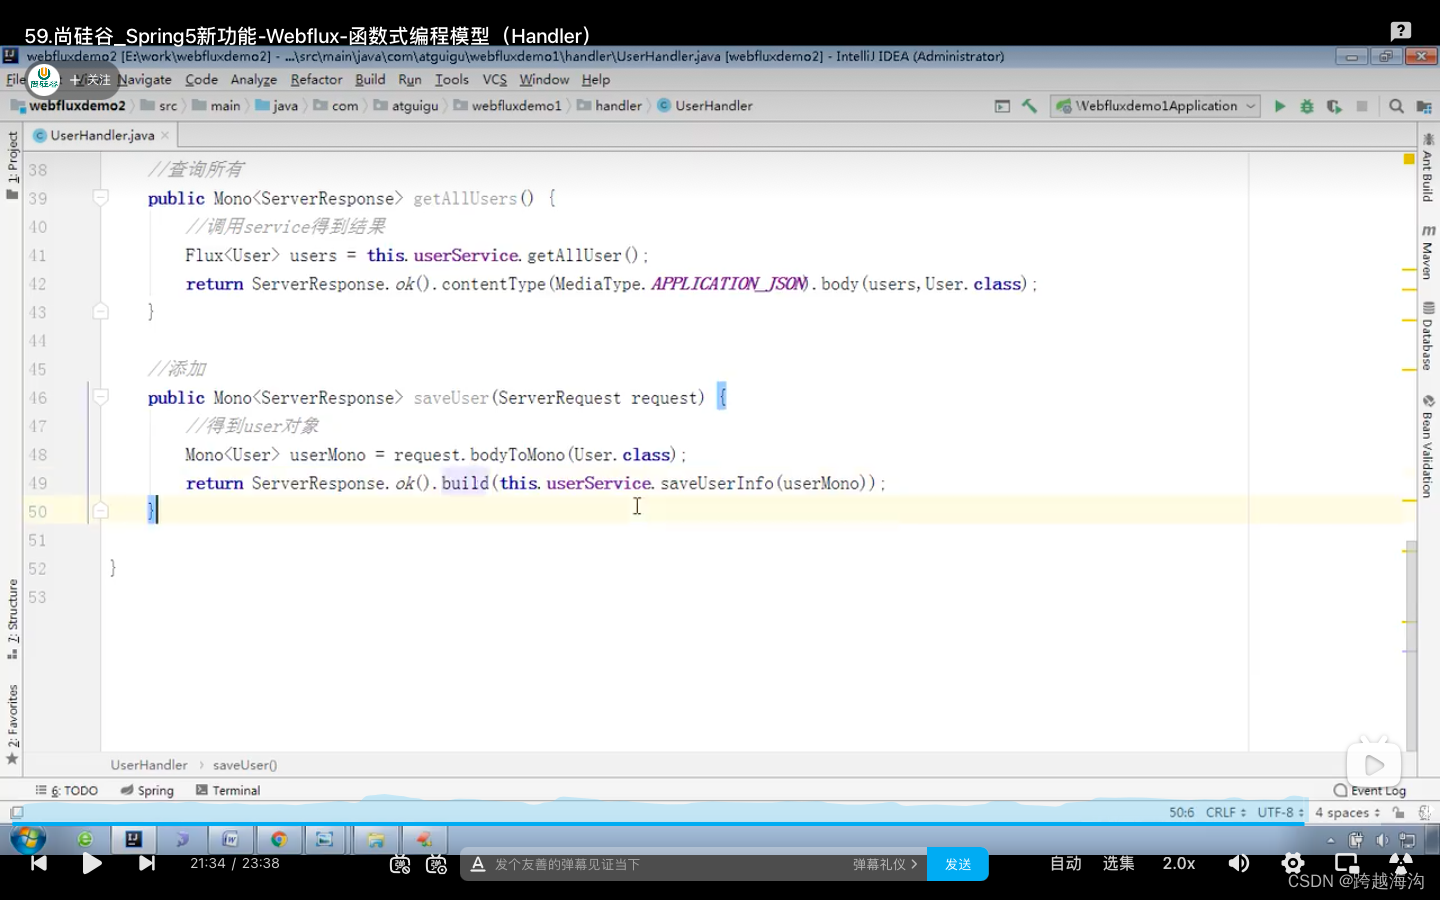This screenshot has height=900, width=1440.
Task: Open the VCS menu
Action: (495, 79)
